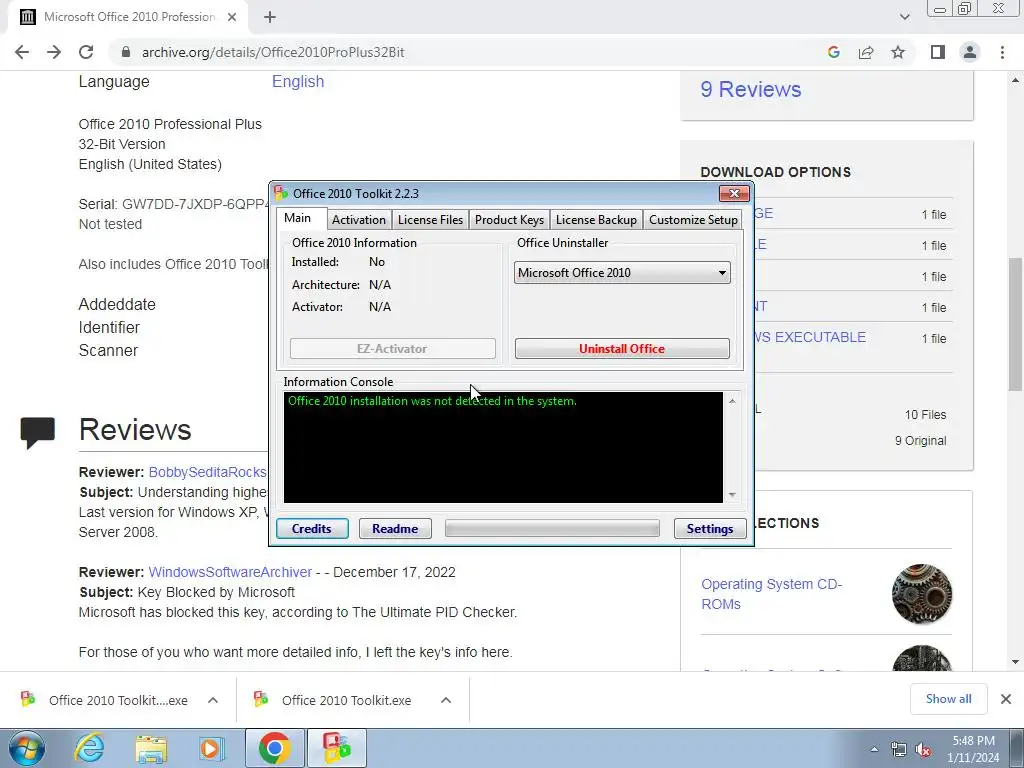Click the EZ-Activator button
The width and height of the screenshot is (1024, 768).
coord(392,349)
